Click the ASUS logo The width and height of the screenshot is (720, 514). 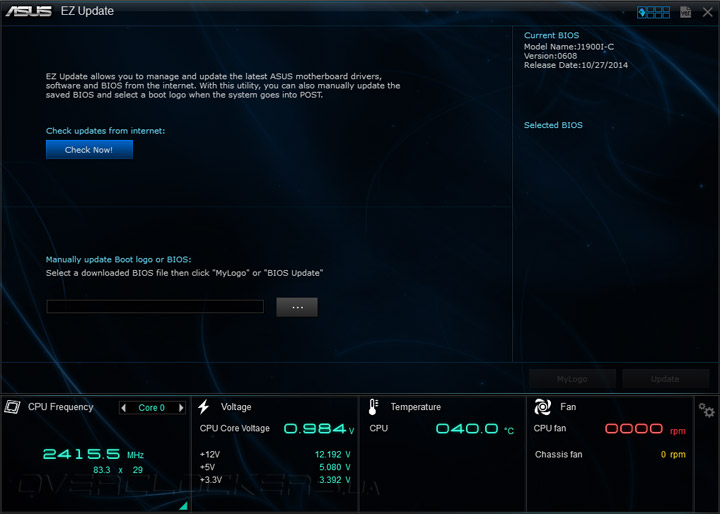(28, 11)
